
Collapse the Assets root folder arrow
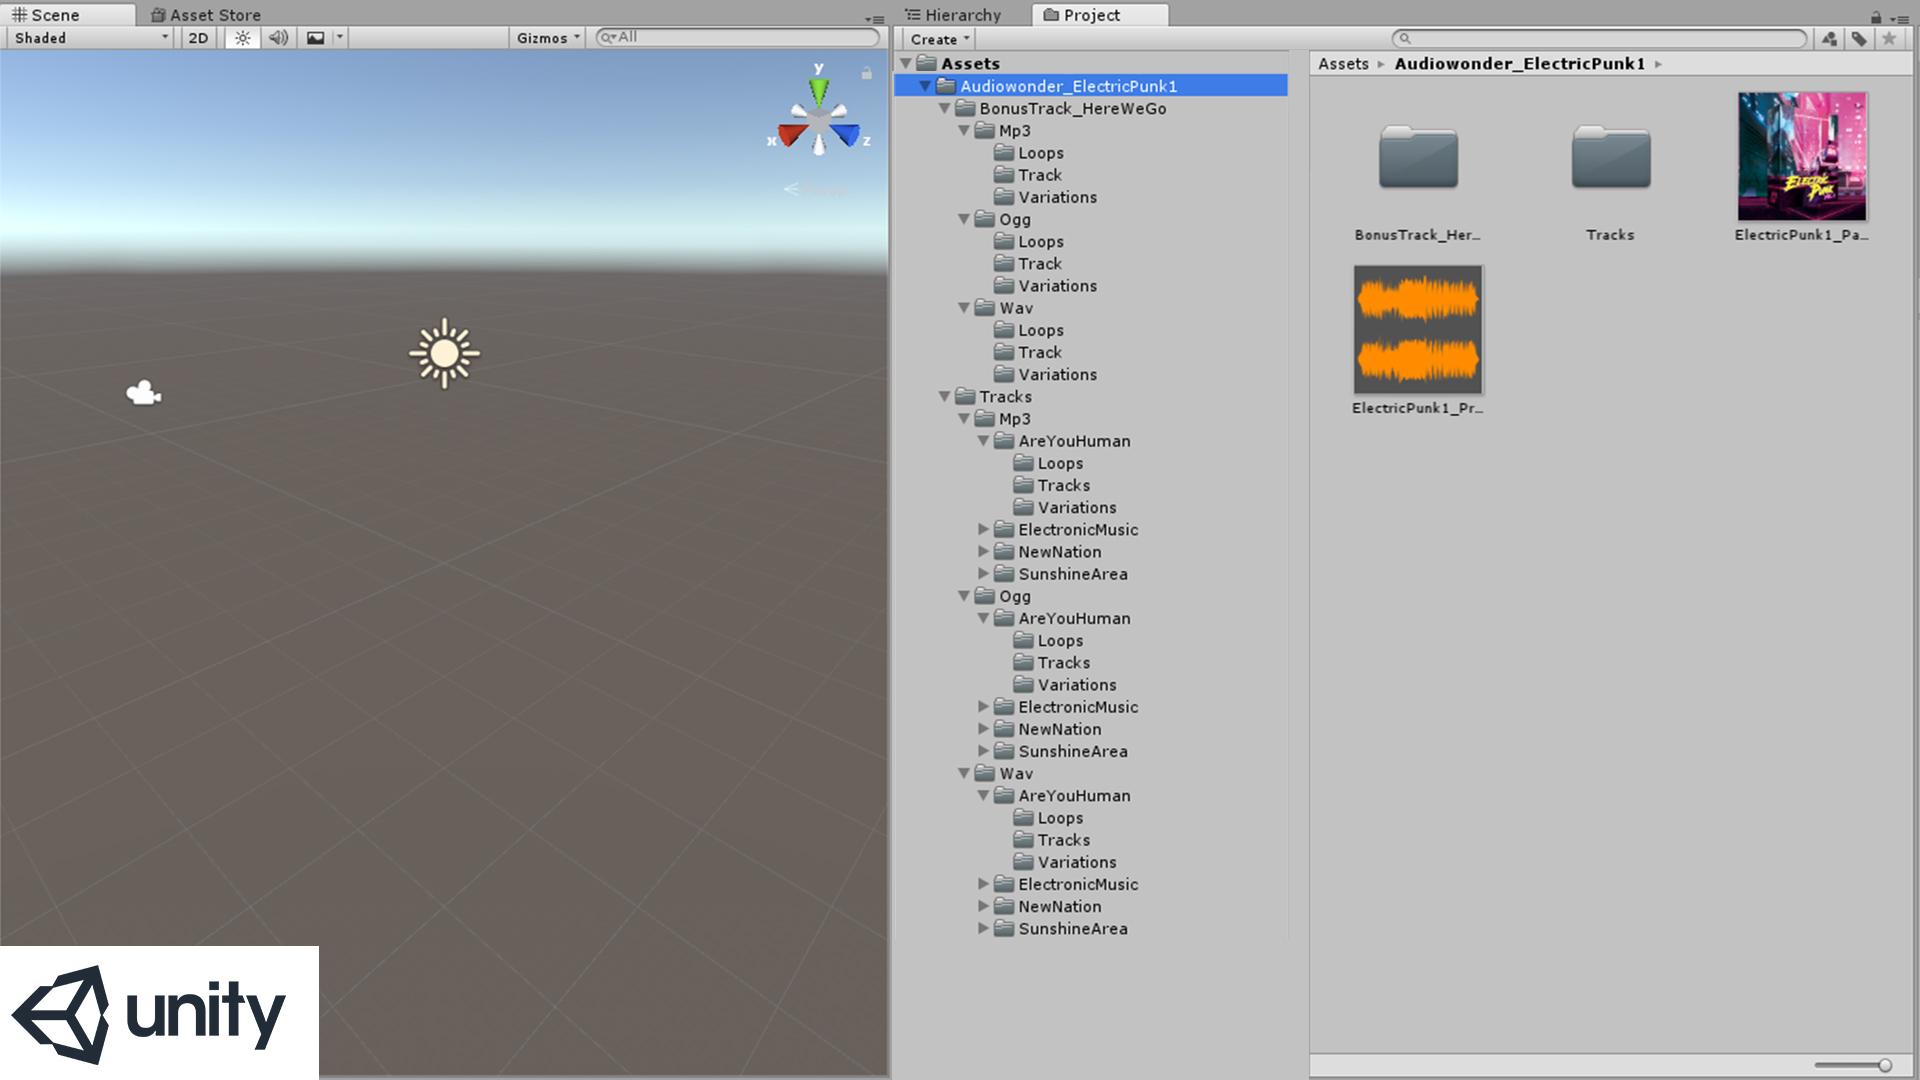click(906, 63)
